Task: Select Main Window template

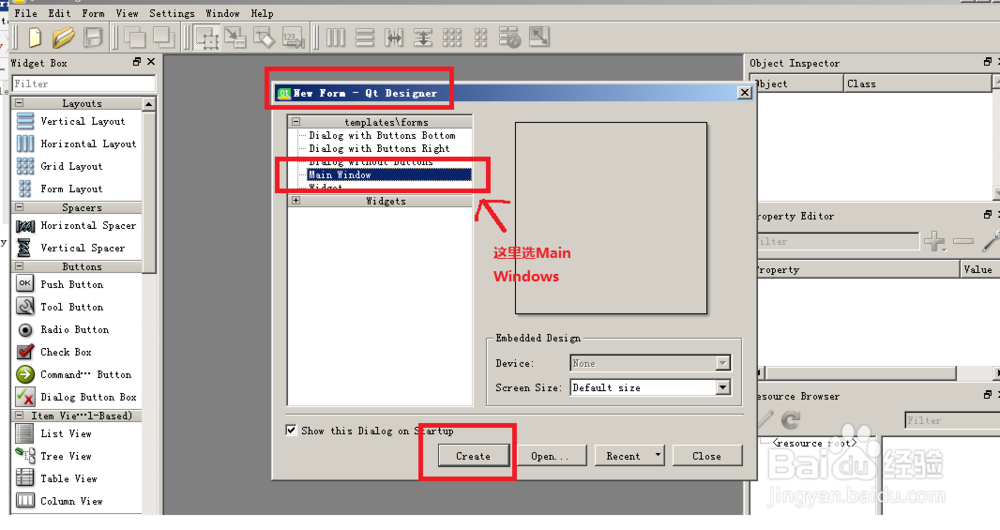Action: 389,175
